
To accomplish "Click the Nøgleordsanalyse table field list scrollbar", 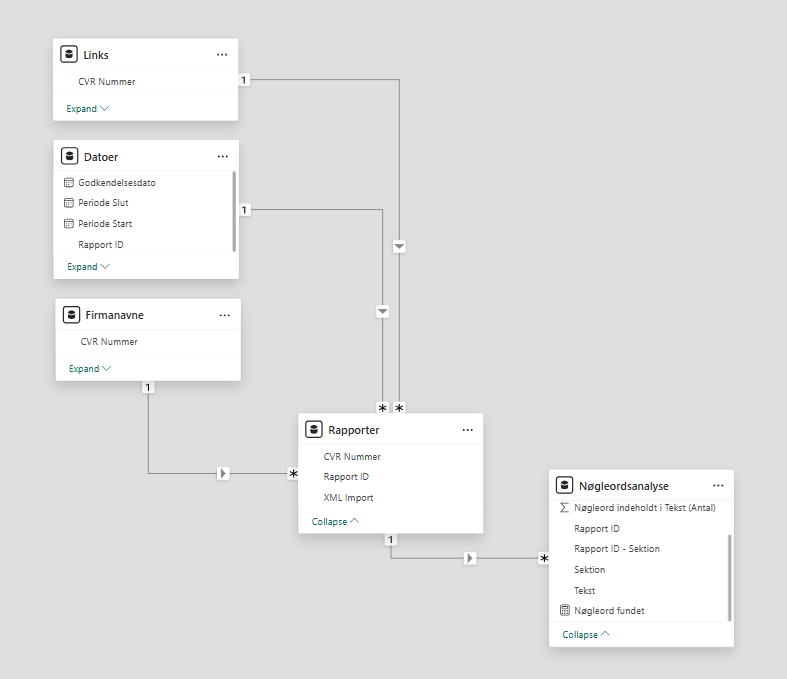I will (729, 578).
